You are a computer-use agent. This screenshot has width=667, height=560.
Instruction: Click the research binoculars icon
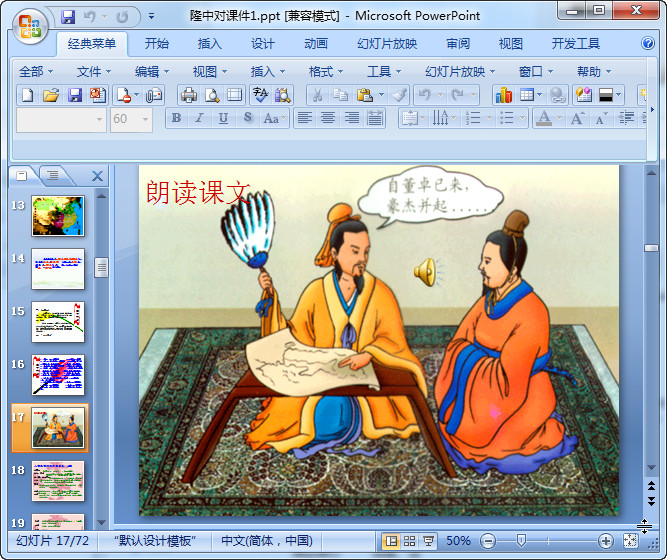[283, 95]
